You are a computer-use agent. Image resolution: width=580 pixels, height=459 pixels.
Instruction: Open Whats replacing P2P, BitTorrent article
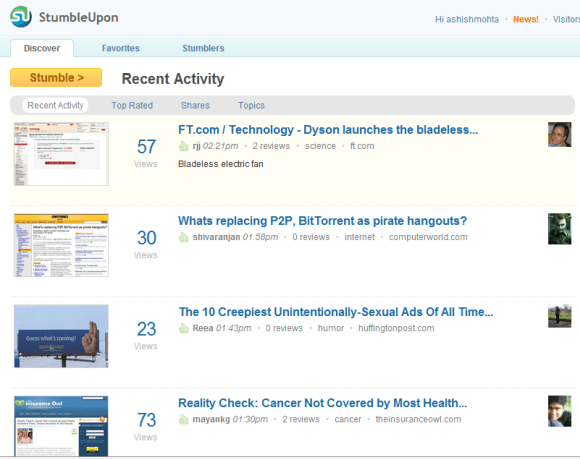tap(323, 221)
